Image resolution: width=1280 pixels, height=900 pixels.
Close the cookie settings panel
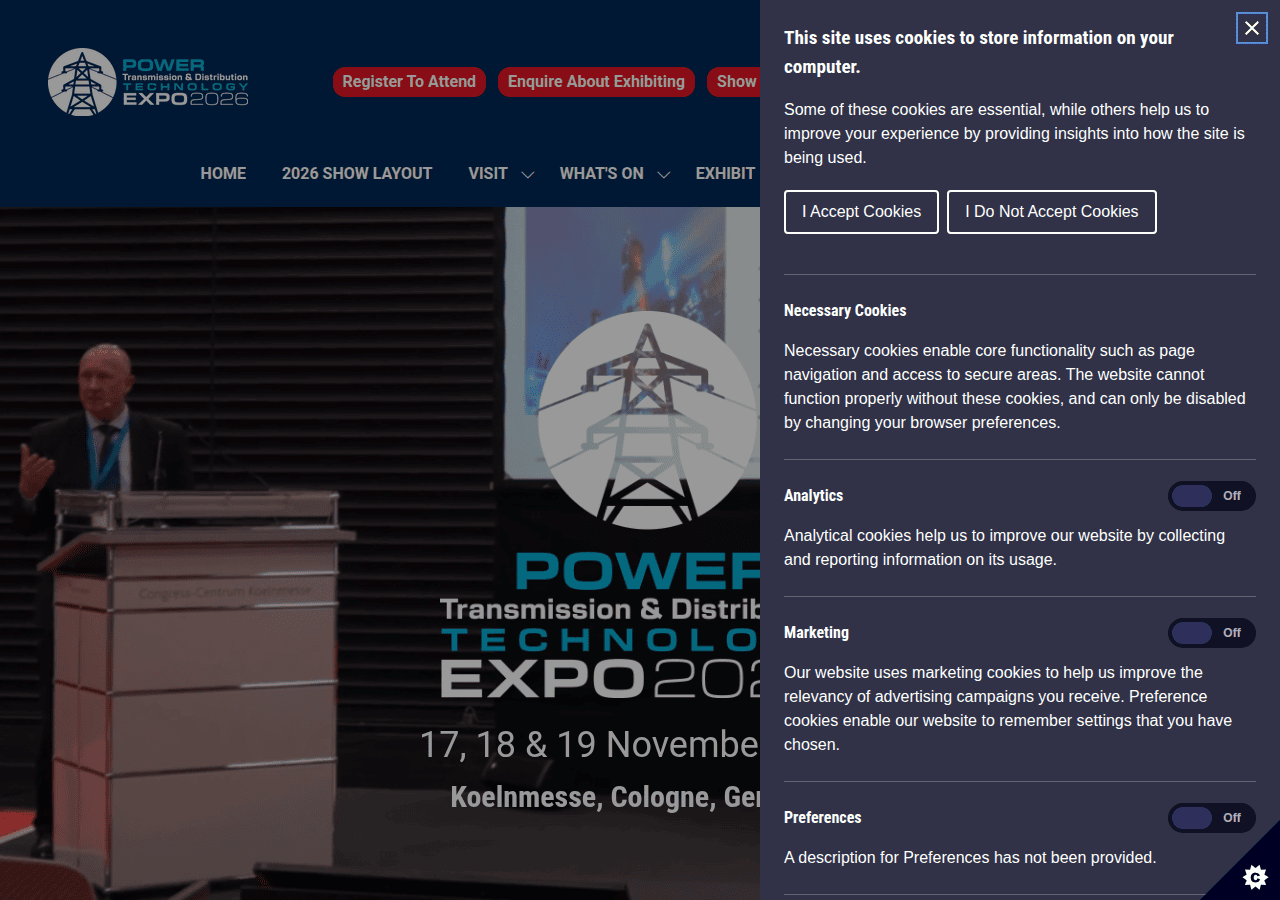pyautogui.click(x=1251, y=28)
